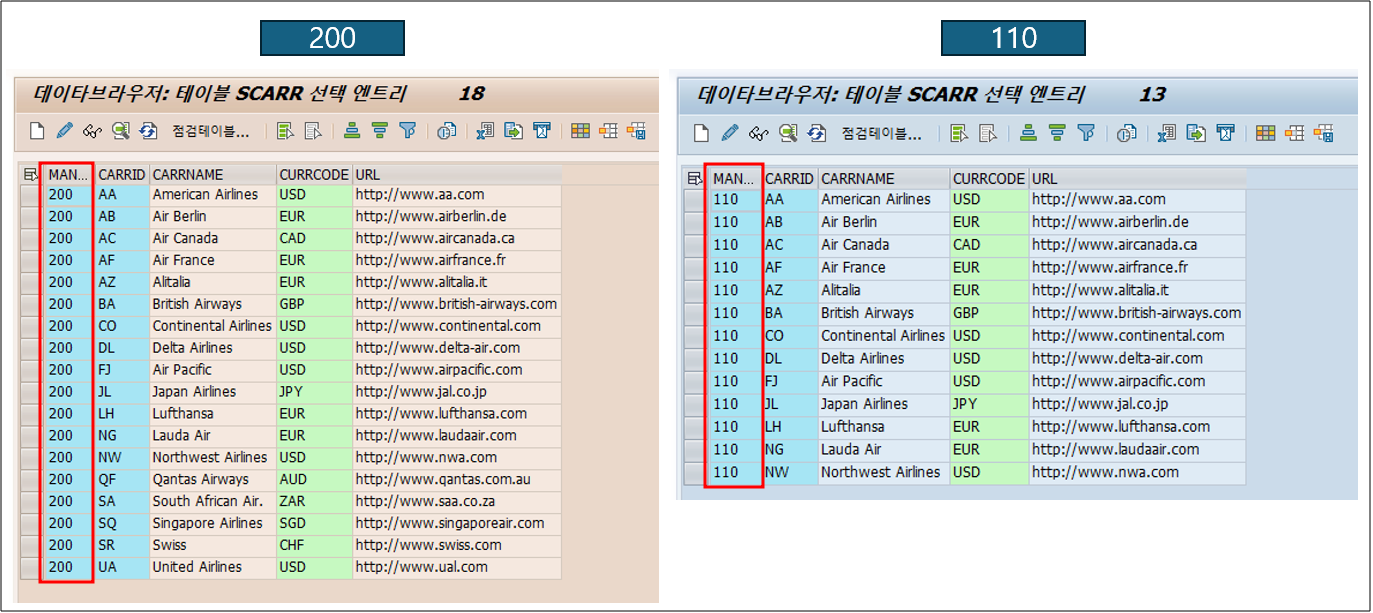Select row marker for United Airlines row

coord(31,567)
